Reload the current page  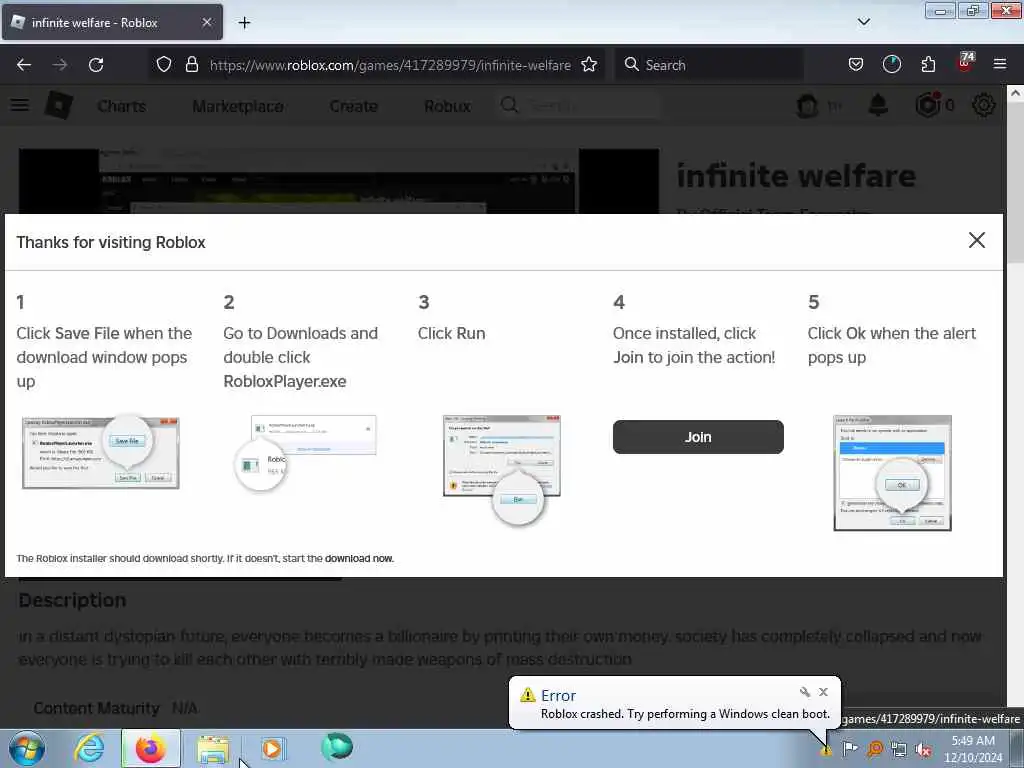[x=96, y=65]
